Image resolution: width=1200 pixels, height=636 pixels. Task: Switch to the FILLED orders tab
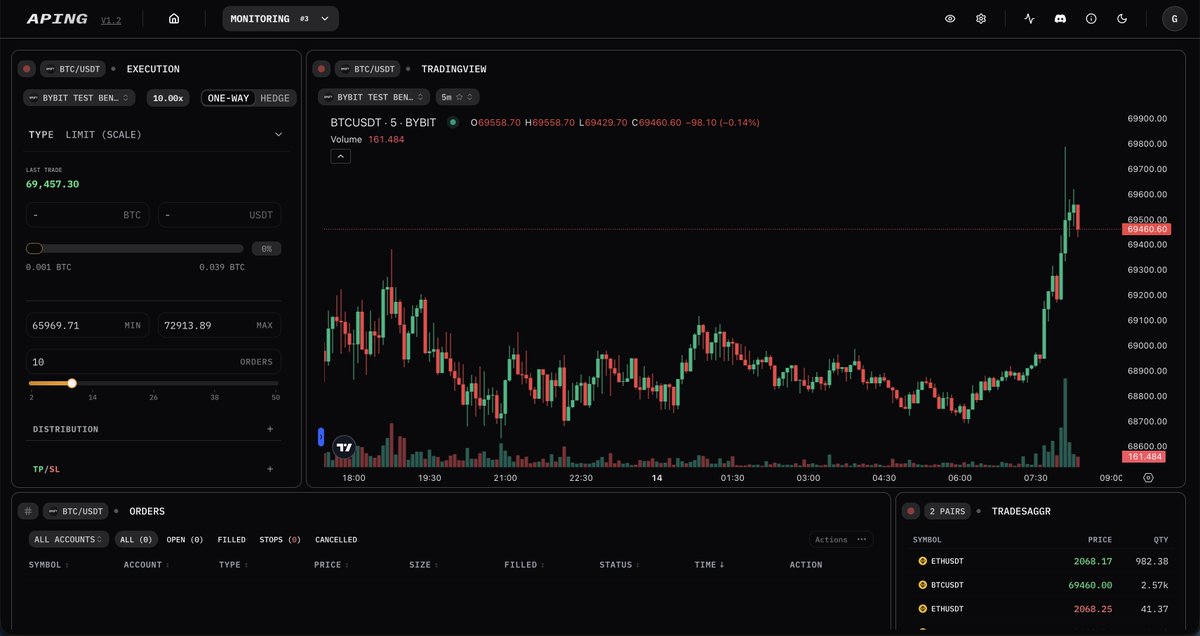point(232,539)
